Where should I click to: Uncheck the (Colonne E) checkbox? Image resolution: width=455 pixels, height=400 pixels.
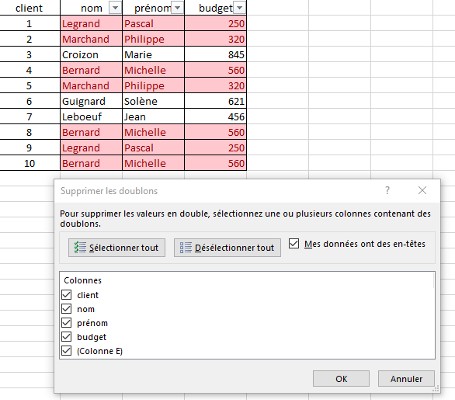click(66, 351)
